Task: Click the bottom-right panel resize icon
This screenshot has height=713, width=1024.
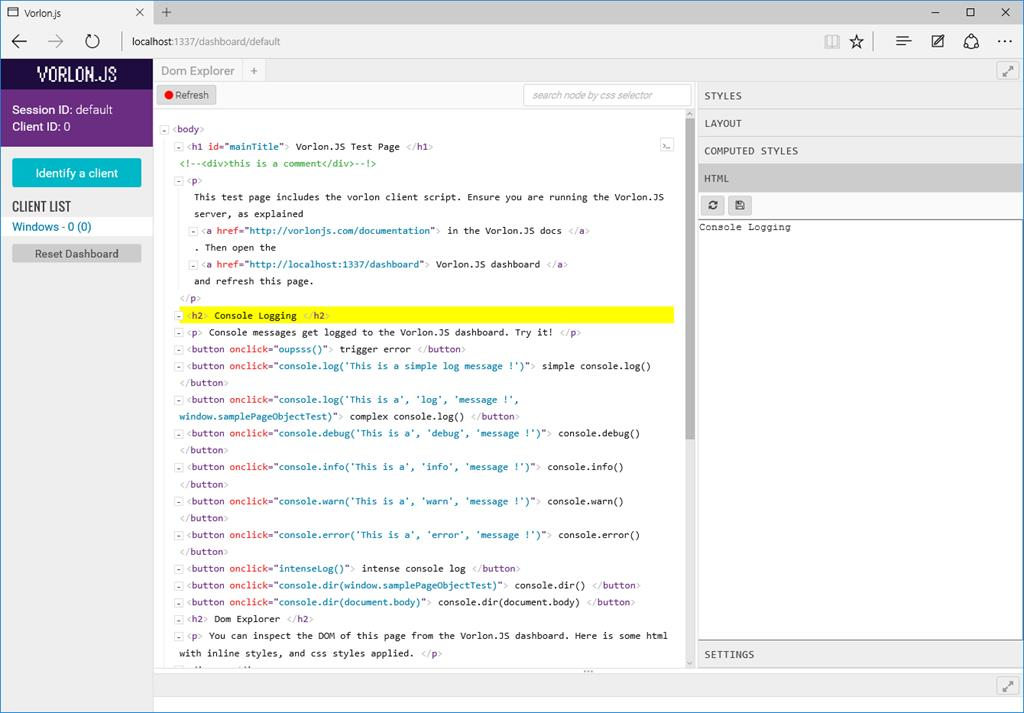Action: coord(1007,686)
